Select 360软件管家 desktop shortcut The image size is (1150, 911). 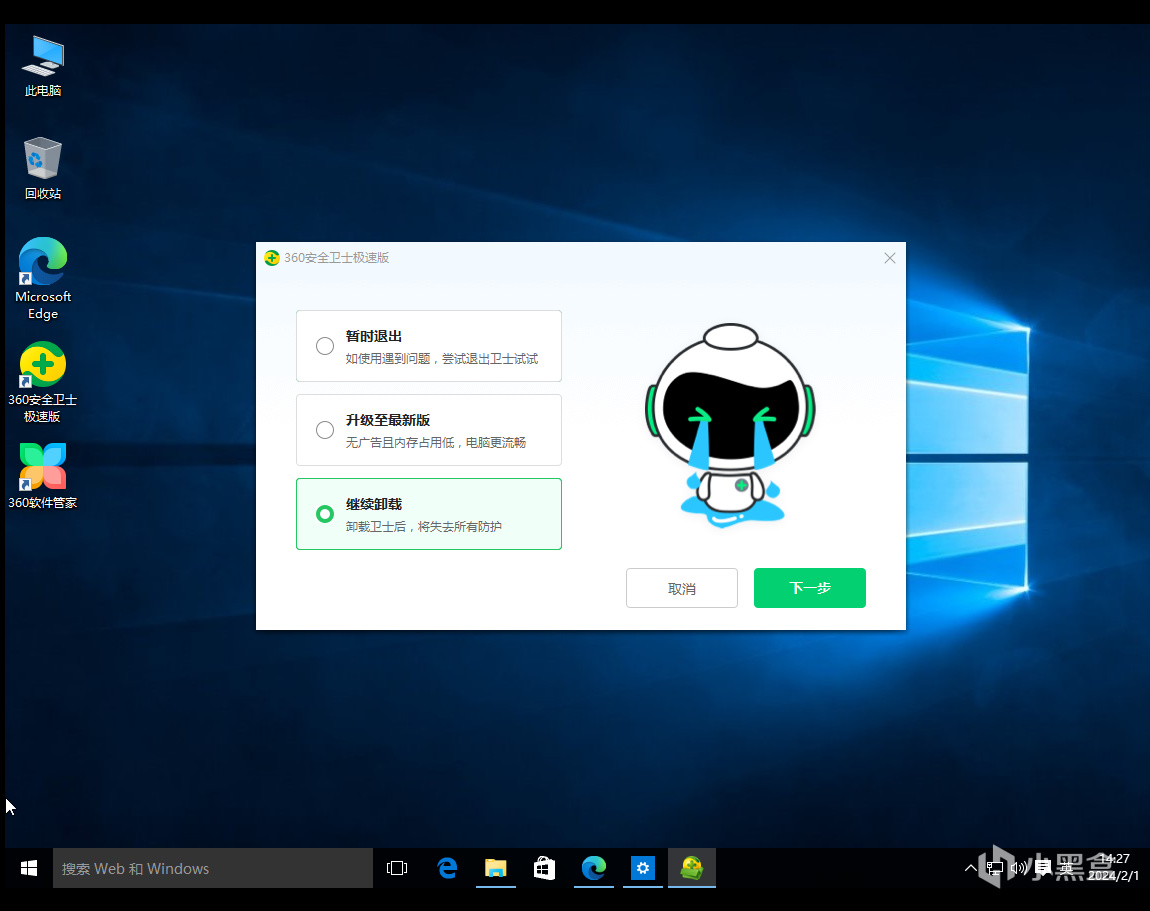(43, 476)
